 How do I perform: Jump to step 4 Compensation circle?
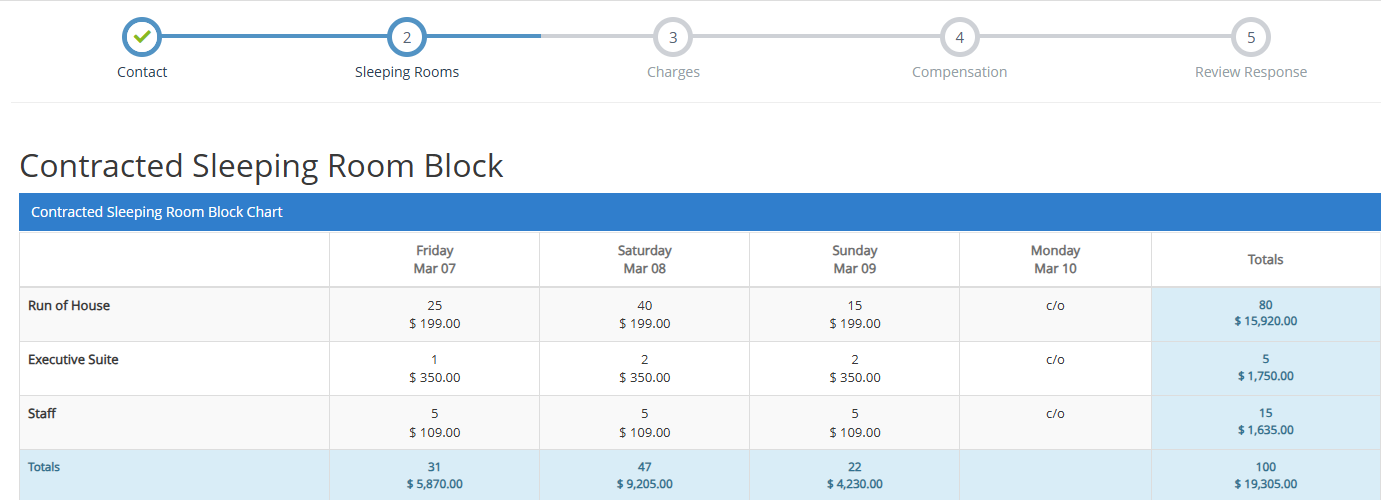pyautogui.click(x=959, y=37)
